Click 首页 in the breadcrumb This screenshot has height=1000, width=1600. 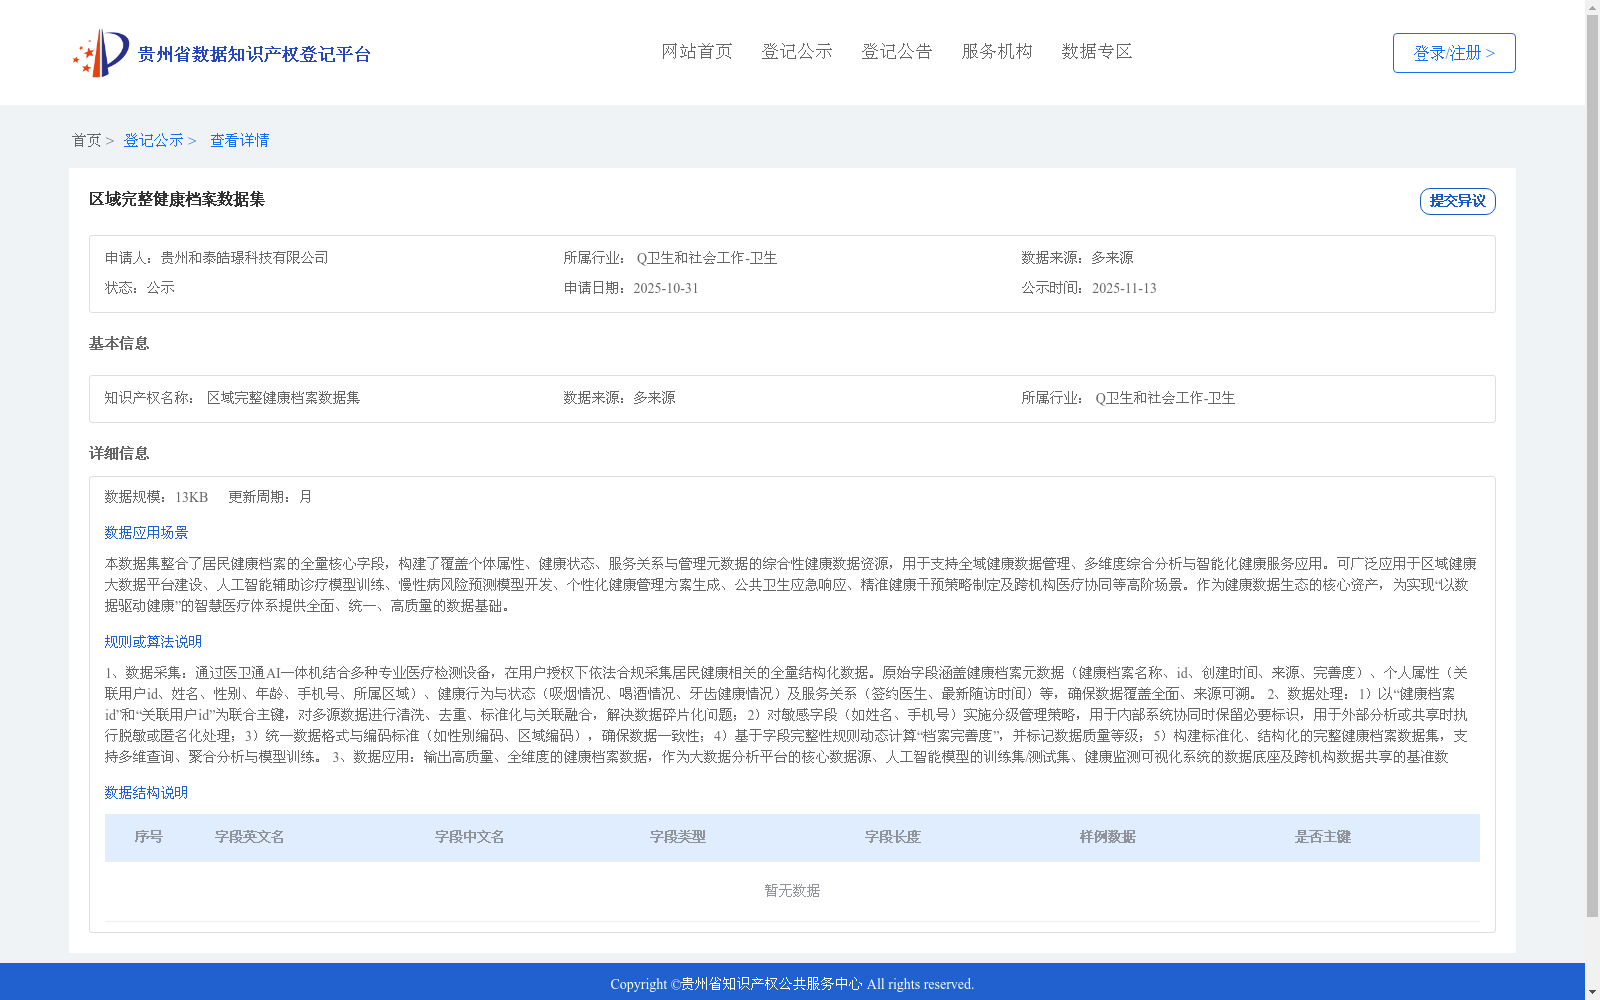[86, 141]
